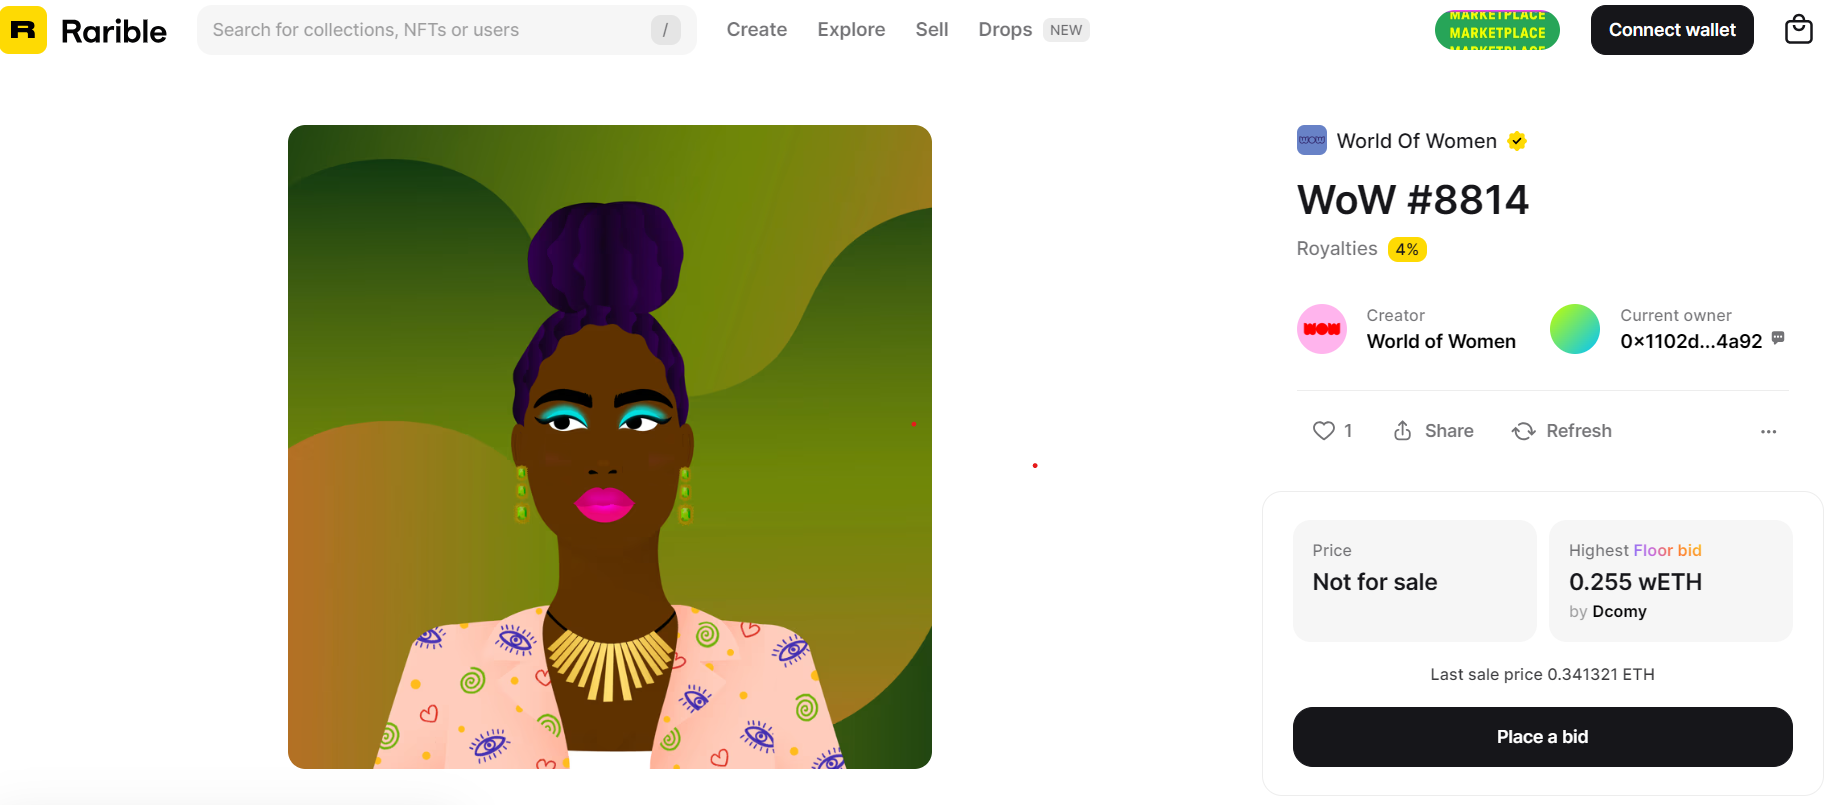Open the three-dot more options menu
This screenshot has width=1838, height=805.
(x=1768, y=432)
